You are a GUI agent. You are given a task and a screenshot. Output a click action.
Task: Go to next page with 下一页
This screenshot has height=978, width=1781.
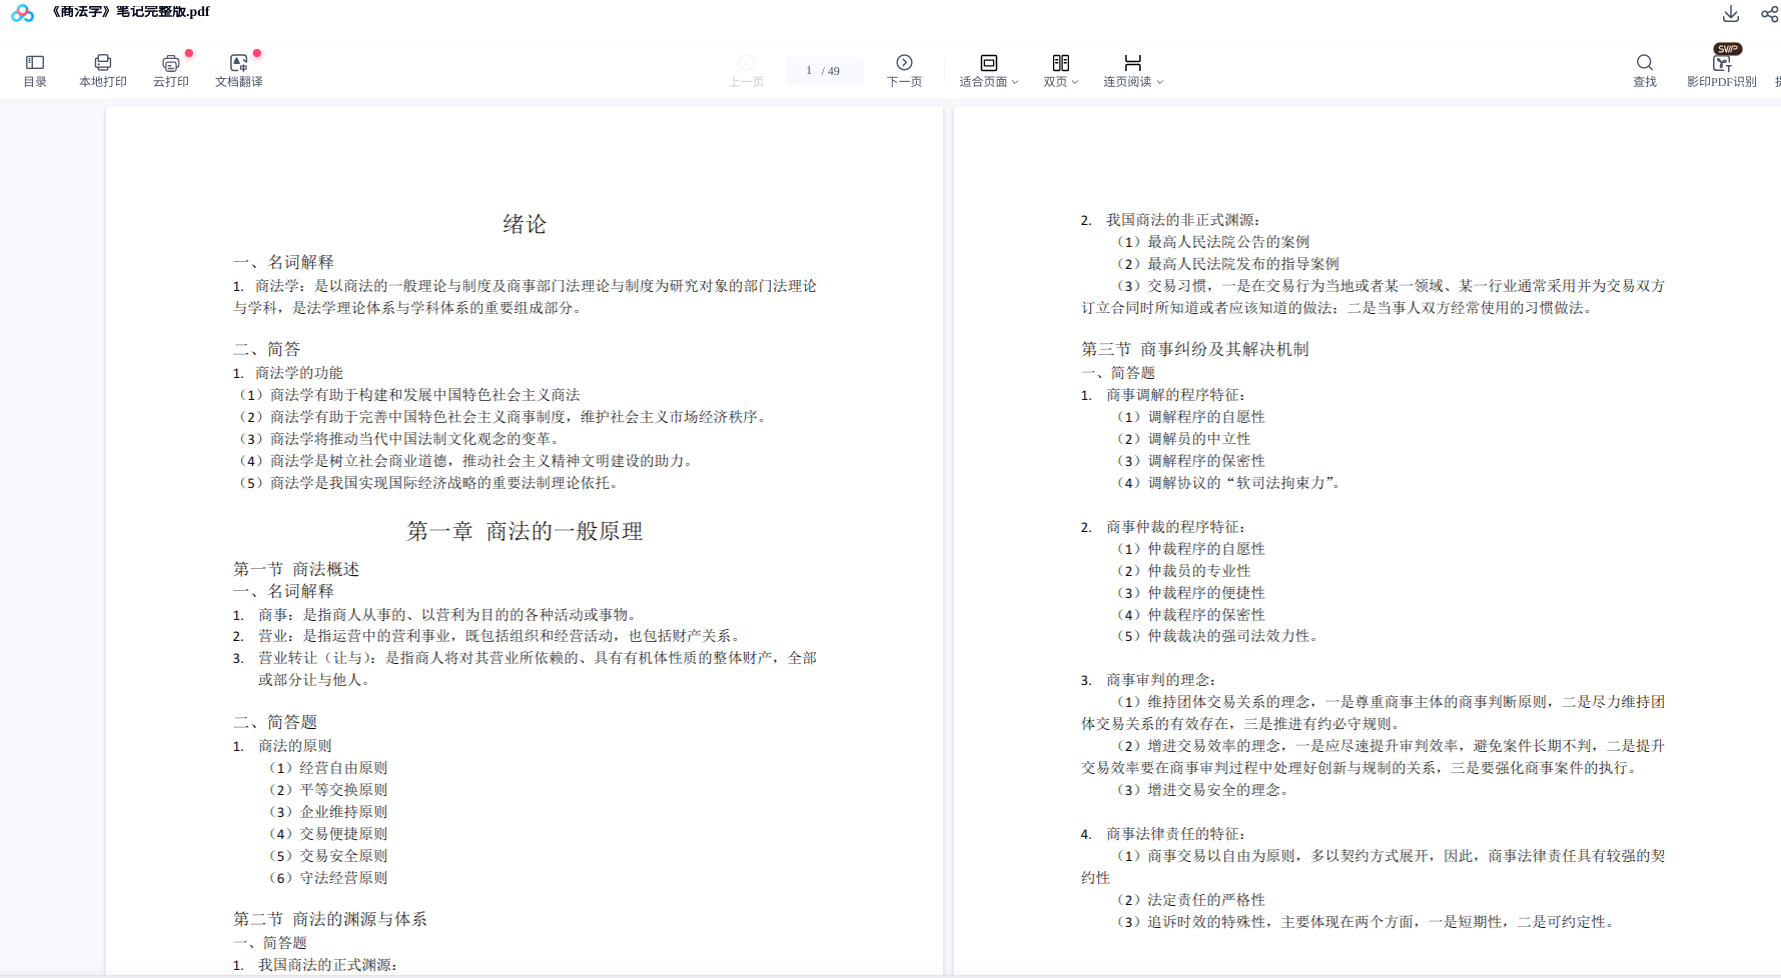(904, 70)
